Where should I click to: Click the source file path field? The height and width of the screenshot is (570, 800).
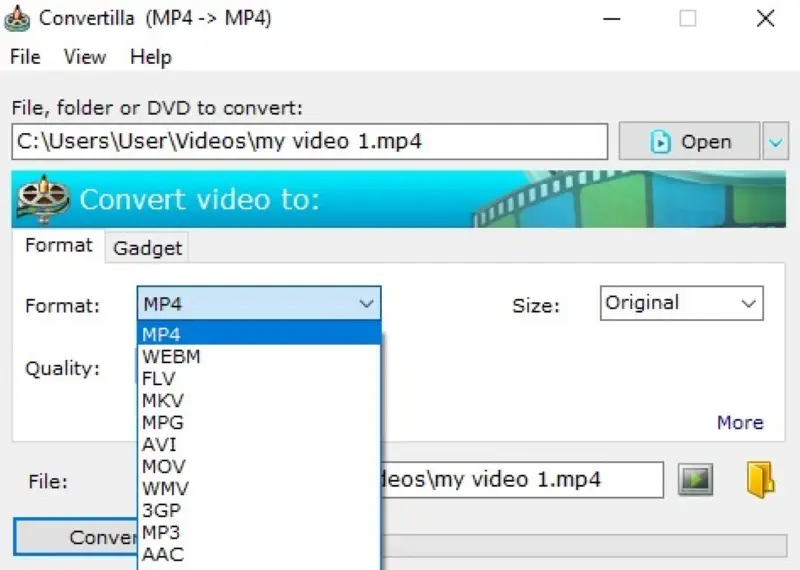coord(310,141)
